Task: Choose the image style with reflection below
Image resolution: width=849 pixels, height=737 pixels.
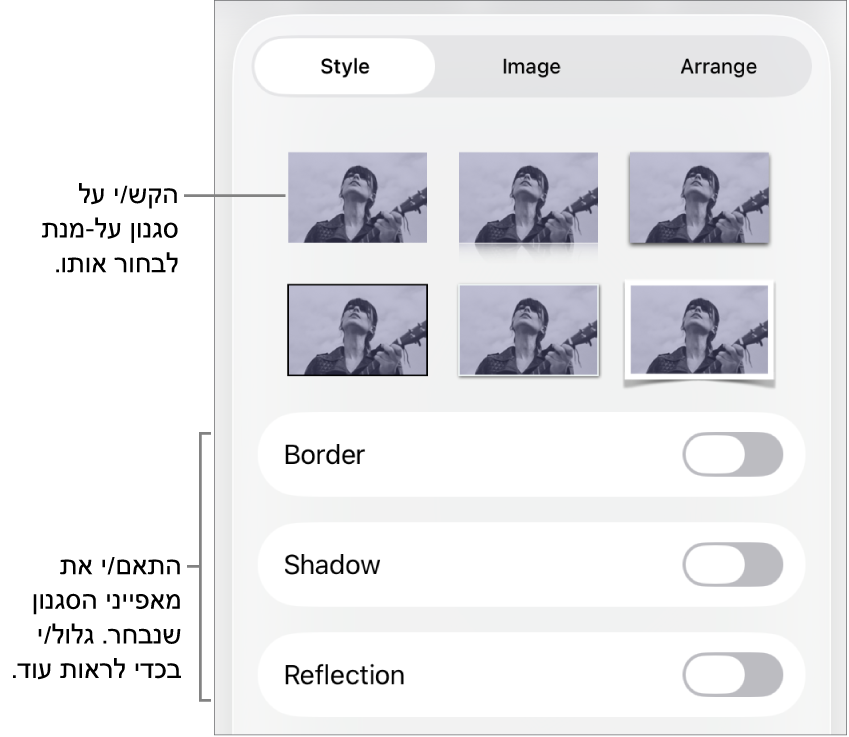Action: click(x=528, y=197)
